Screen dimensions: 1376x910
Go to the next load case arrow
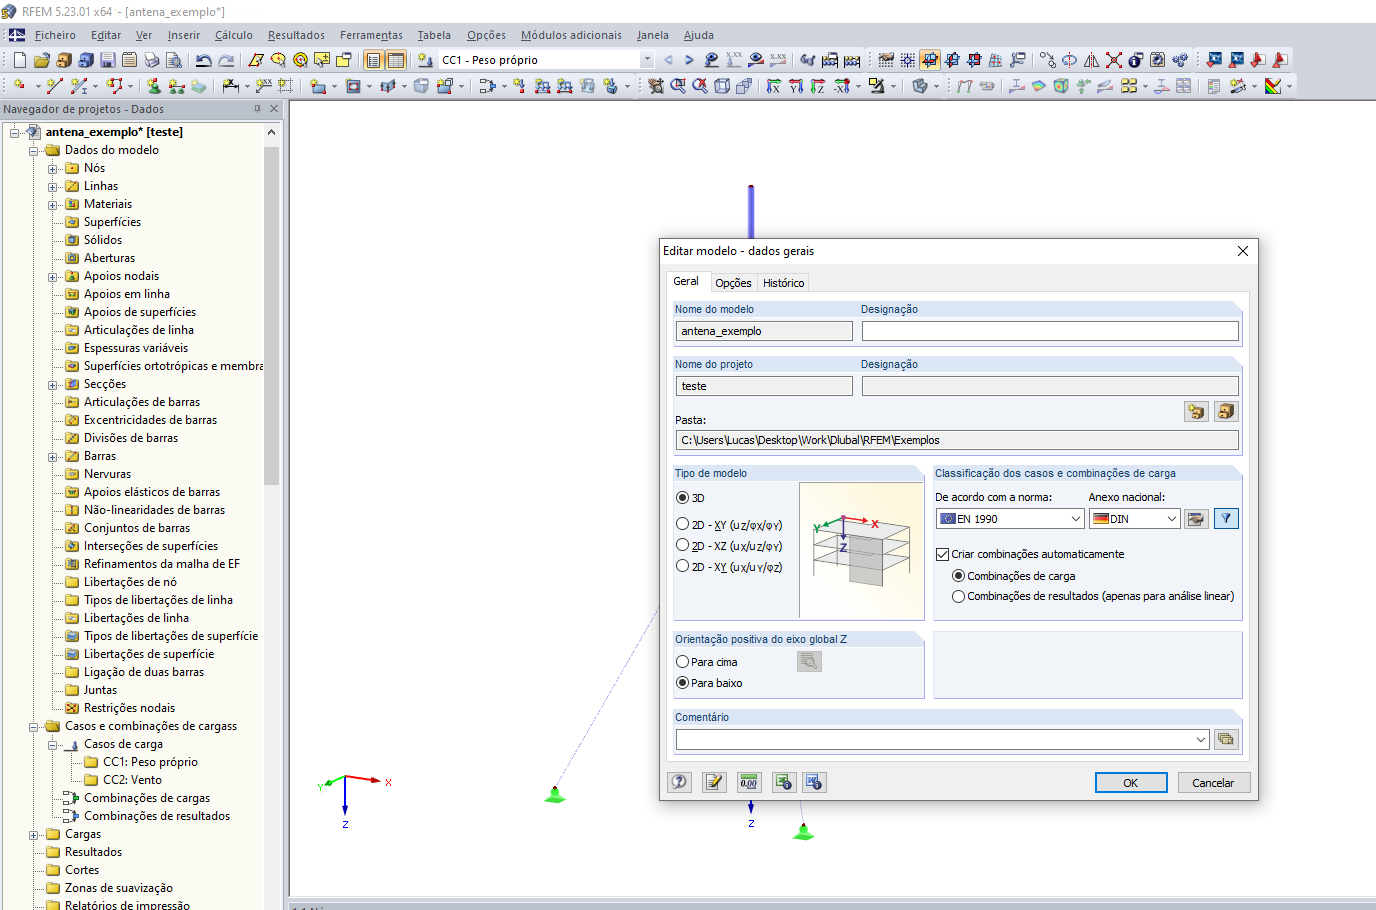tap(689, 60)
